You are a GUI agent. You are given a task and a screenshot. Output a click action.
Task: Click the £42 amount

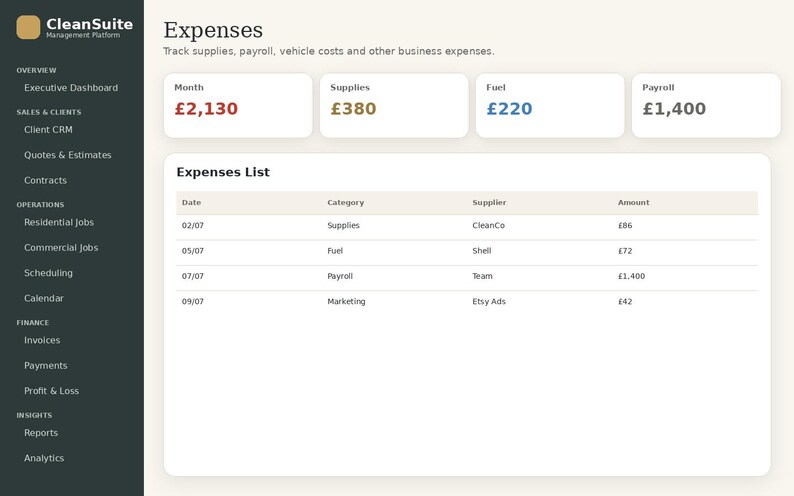coord(625,302)
